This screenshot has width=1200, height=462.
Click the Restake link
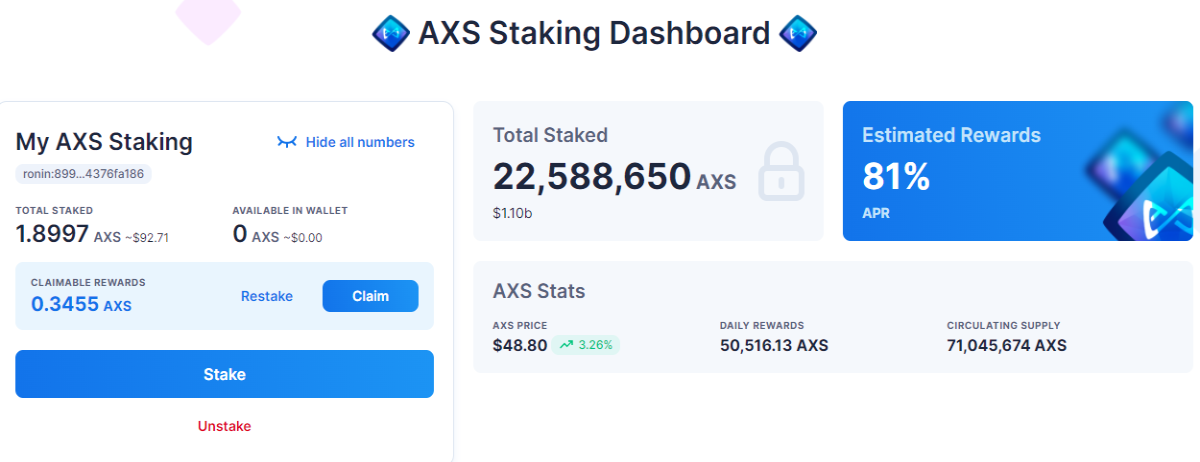(267, 296)
